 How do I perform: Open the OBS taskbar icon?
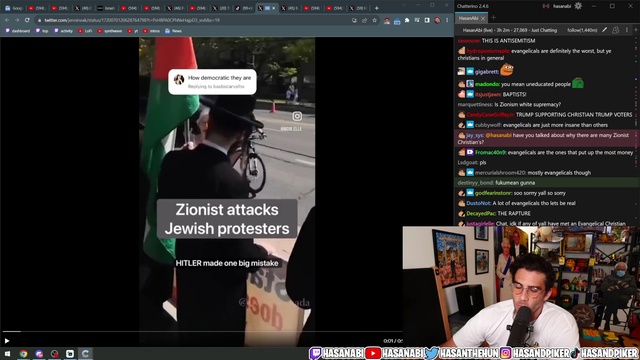tap(54, 353)
